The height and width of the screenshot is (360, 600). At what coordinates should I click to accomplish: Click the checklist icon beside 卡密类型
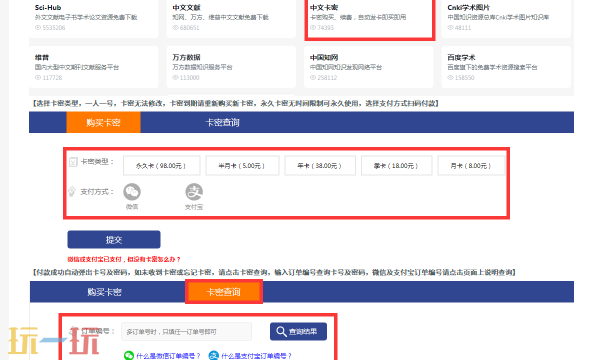pos(73,162)
